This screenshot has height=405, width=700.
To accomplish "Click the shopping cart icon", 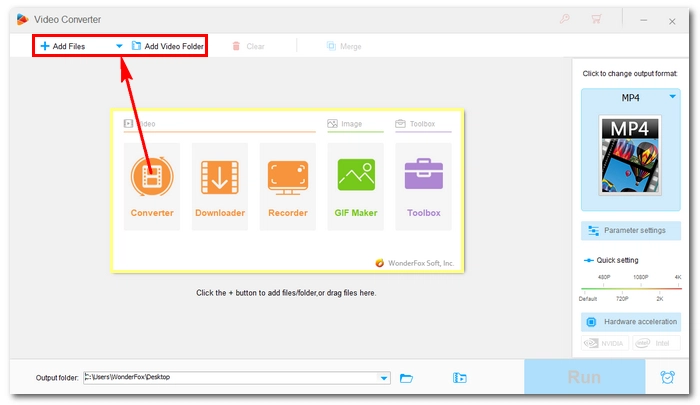I will pyautogui.click(x=596, y=19).
